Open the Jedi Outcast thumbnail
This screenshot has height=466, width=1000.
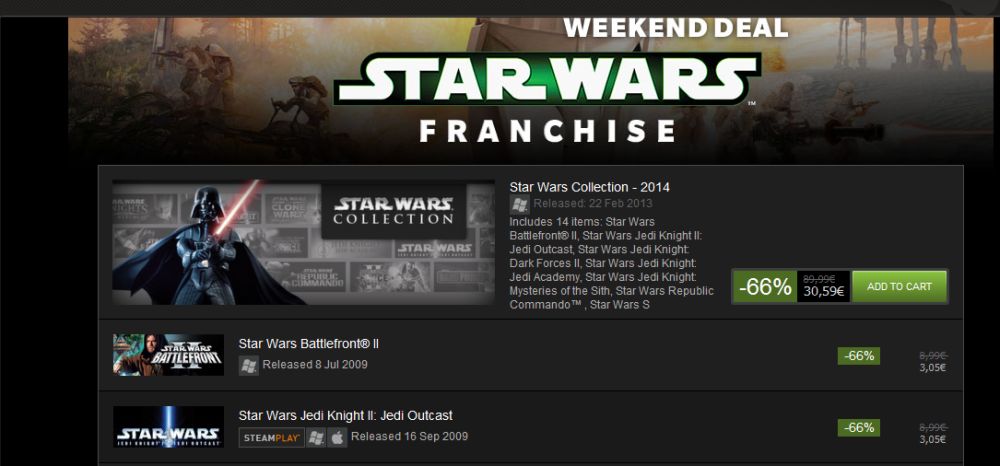coord(168,427)
